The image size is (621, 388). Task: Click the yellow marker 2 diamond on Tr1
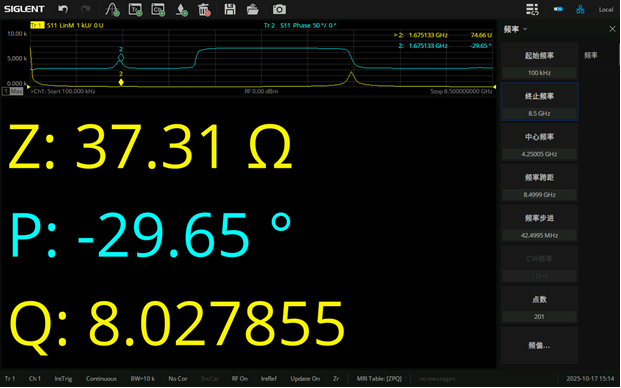[x=121, y=82]
